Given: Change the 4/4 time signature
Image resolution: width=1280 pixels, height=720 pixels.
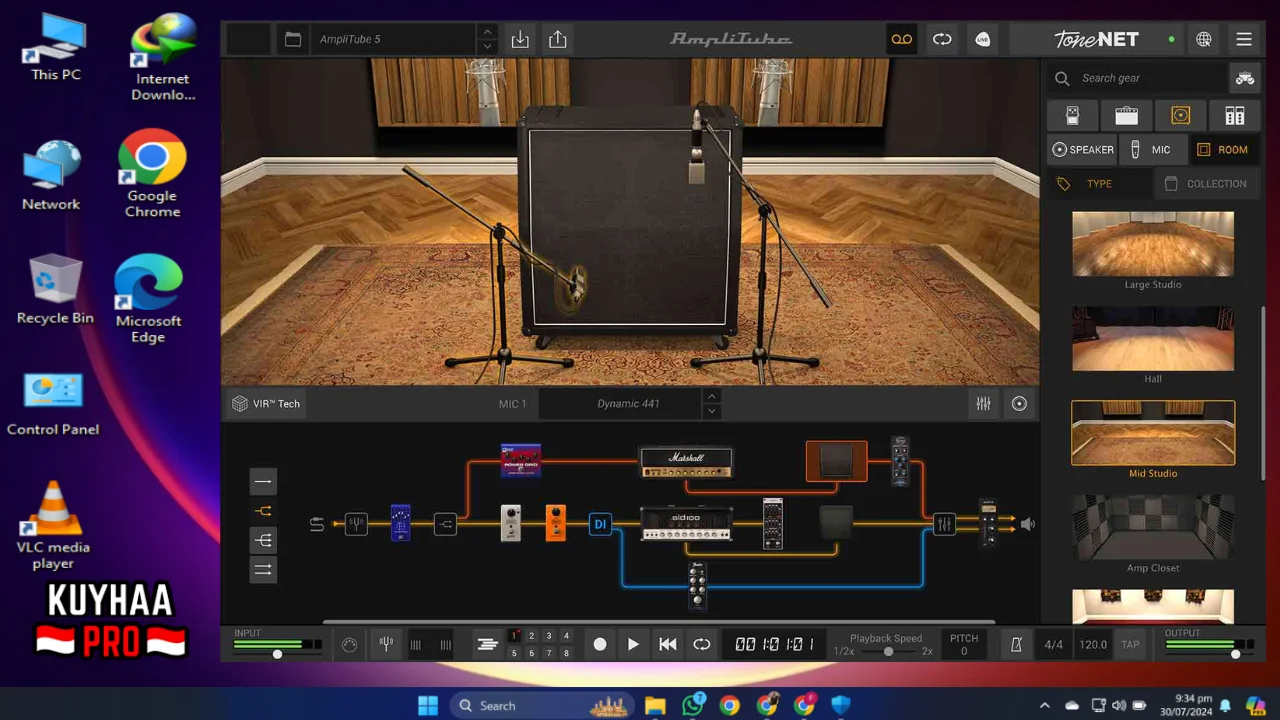Looking at the screenshot, I should click(x=1054, y=645).
